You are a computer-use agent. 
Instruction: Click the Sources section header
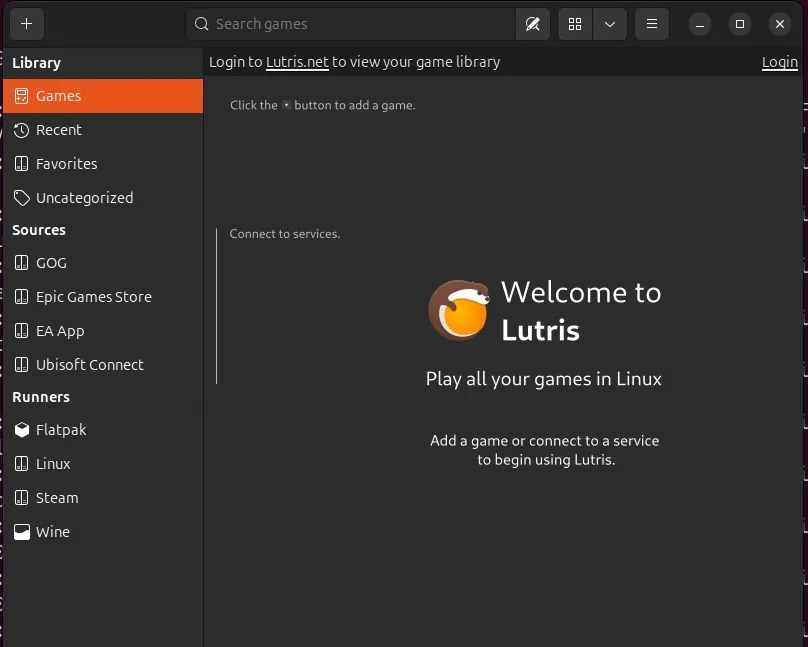point(39,230)
